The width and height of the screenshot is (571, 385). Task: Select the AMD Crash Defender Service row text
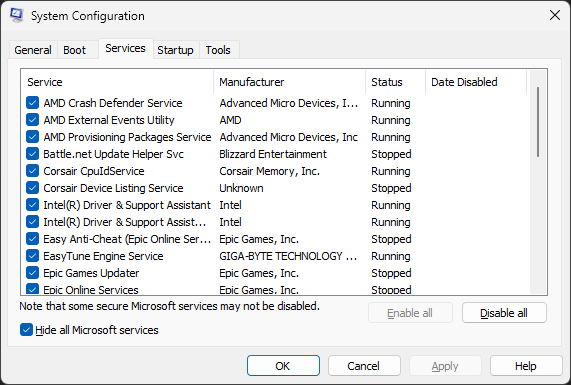(x=113, y=103)
